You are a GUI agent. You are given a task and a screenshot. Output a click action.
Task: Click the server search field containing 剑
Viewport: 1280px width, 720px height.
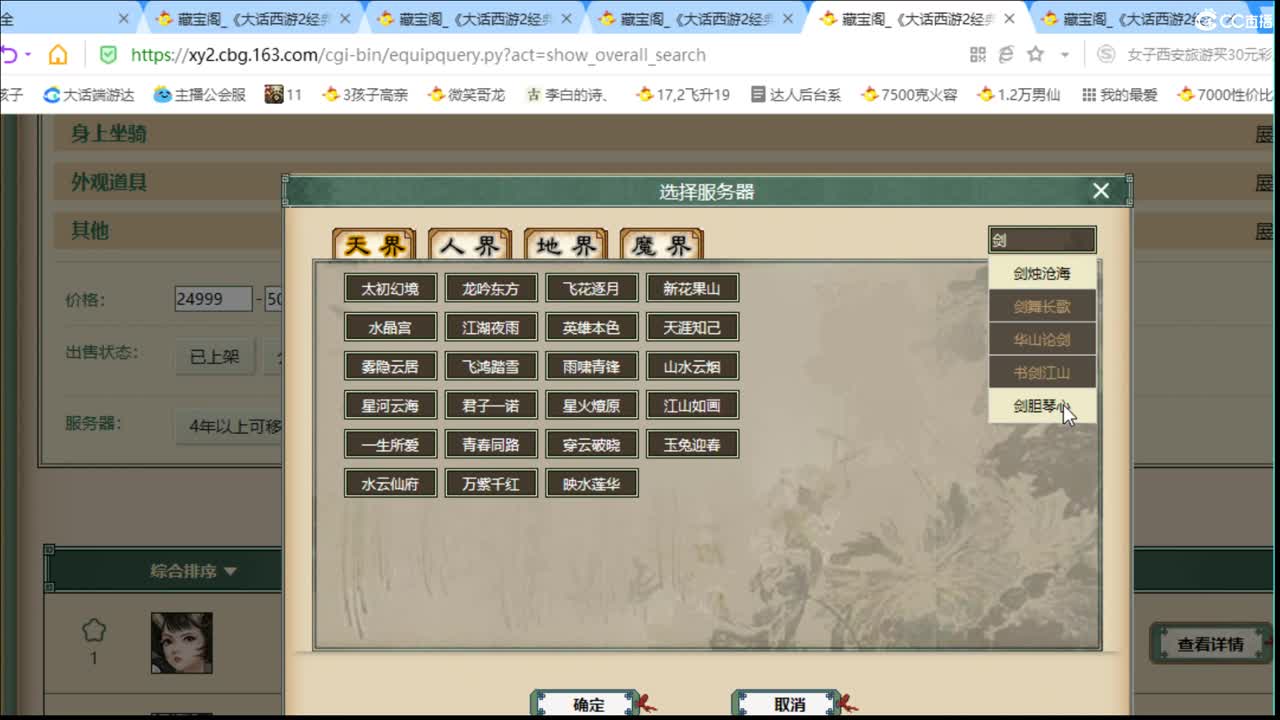(1042, 240)
